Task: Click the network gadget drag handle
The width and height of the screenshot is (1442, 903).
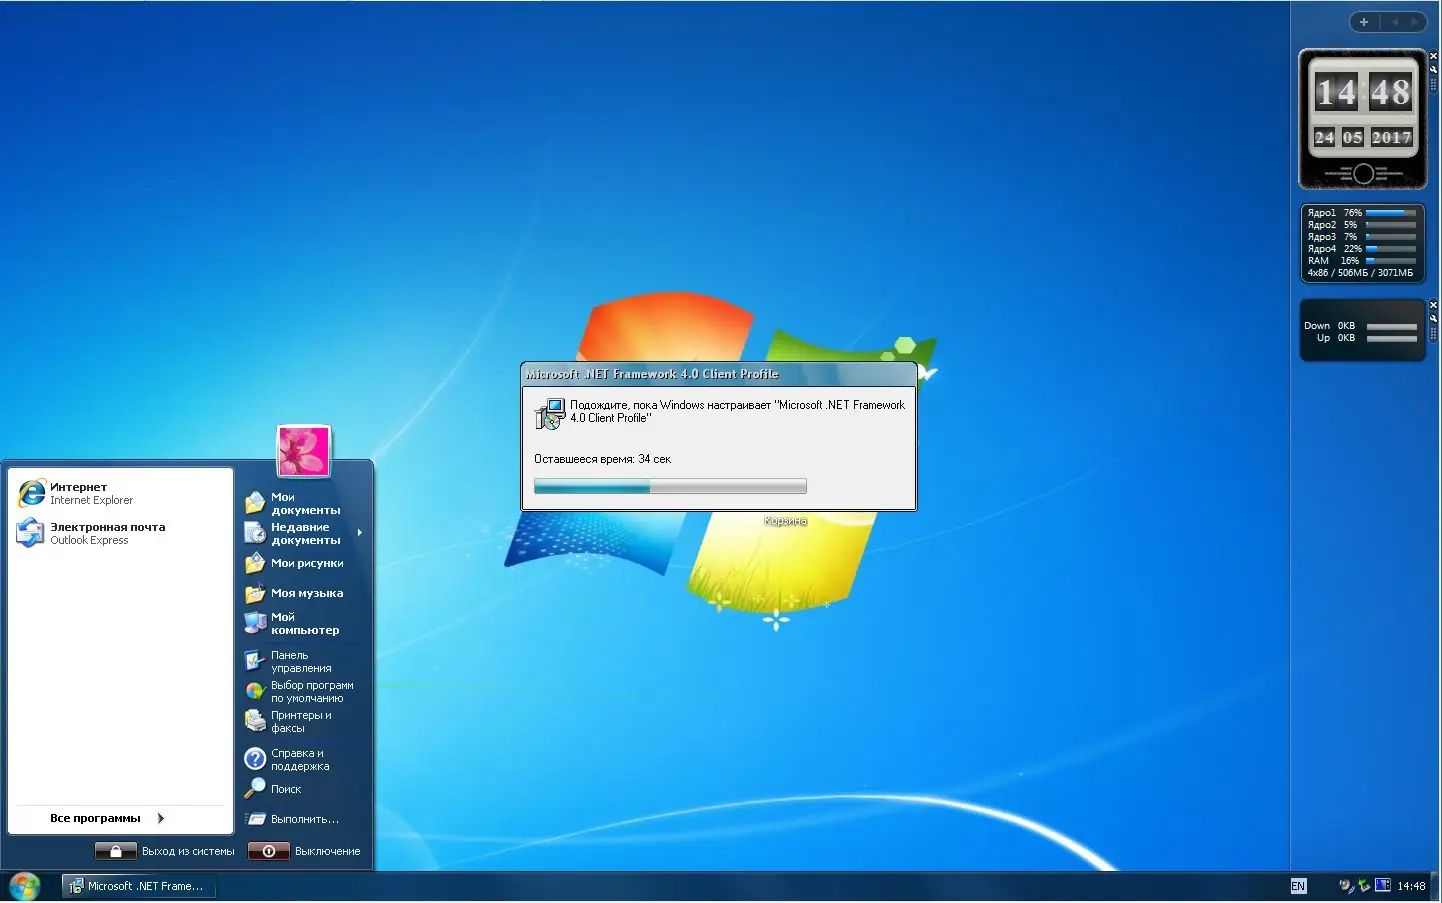Action: (1433, 334)
